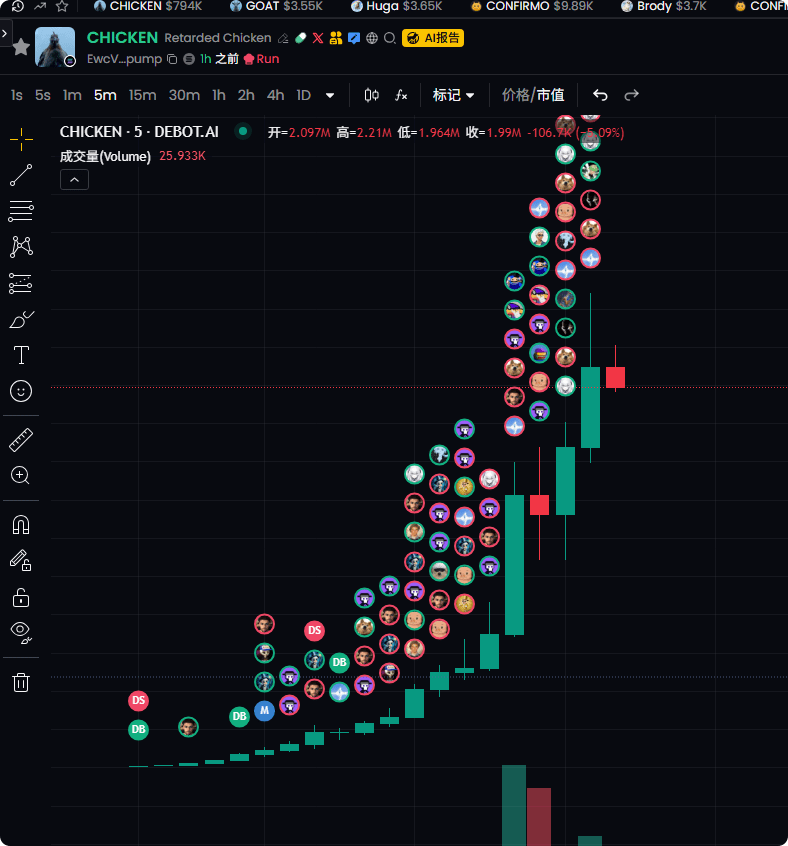Remove drawings with the trash icon

pos(21,682)
